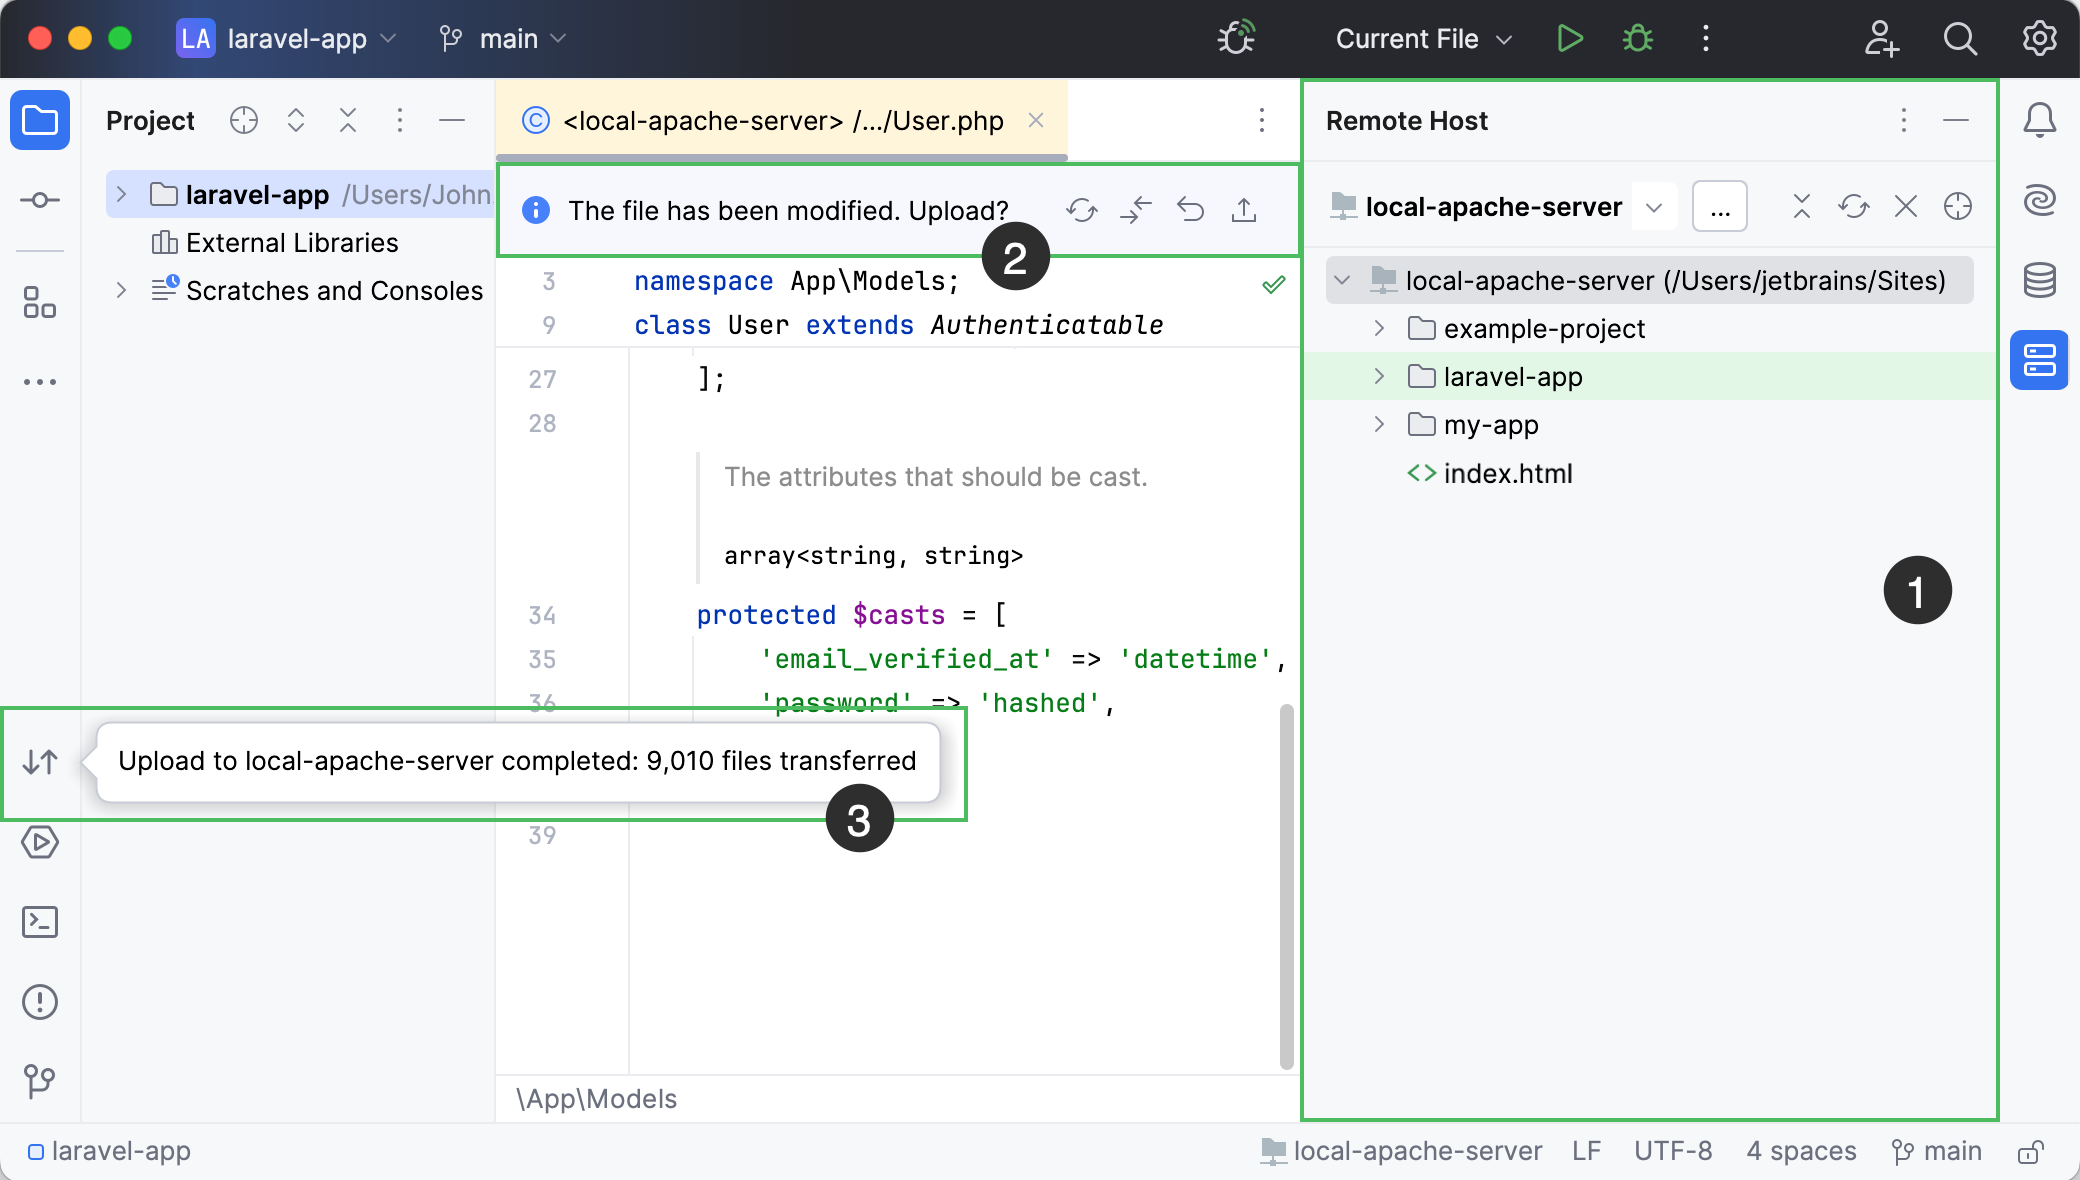Image resolution: width=2080 pixels, height=1180 pixels.
Task: Open the Database tool window
Action: pyautogui.click(x=2040, y=280)
